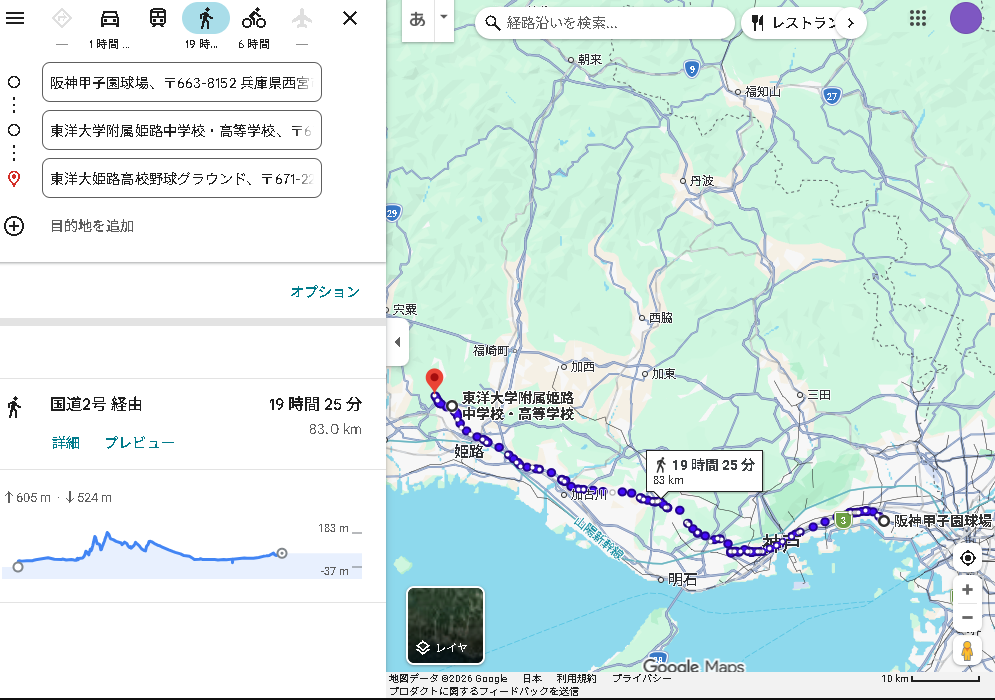Select walking travel mode
Viewport: 995px width, 700px height.
point(206,18)
